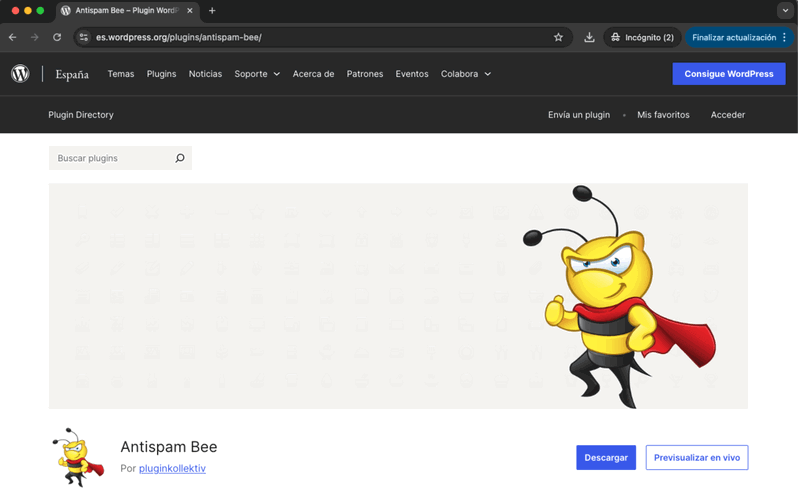
Task: Click Finalizar actualización button
Action: [x=733, y=37]
